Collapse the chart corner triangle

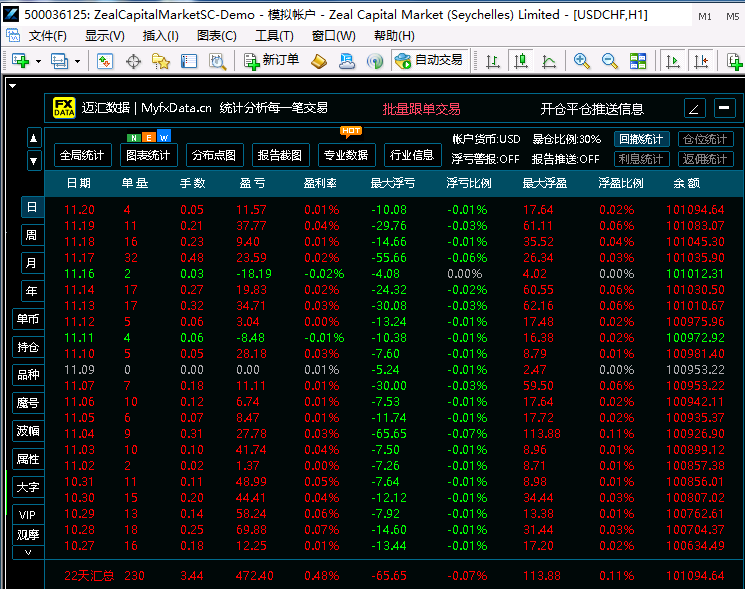tap(13, 86)
